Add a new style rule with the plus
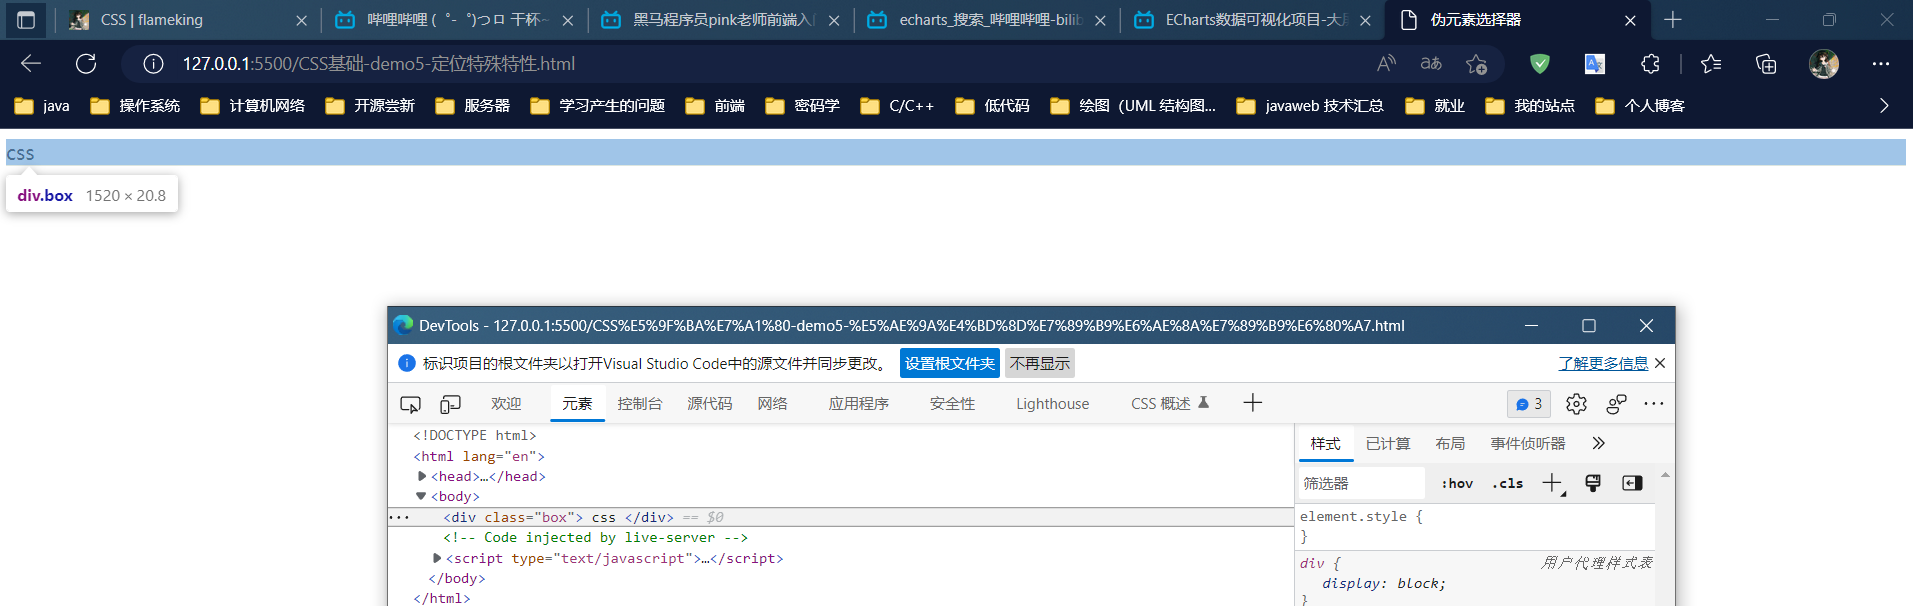This screenshot has height=606, width=1913. click(x=1552, y=484)
